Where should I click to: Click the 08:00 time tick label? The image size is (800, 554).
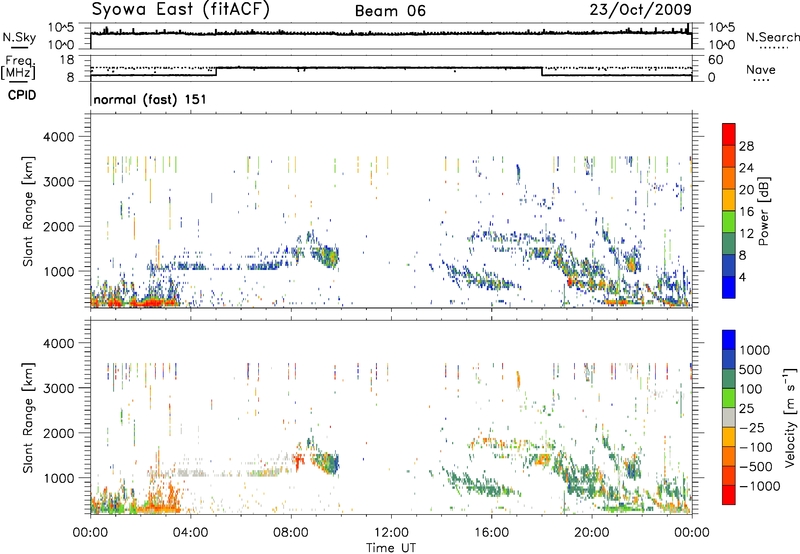point(291,533)
